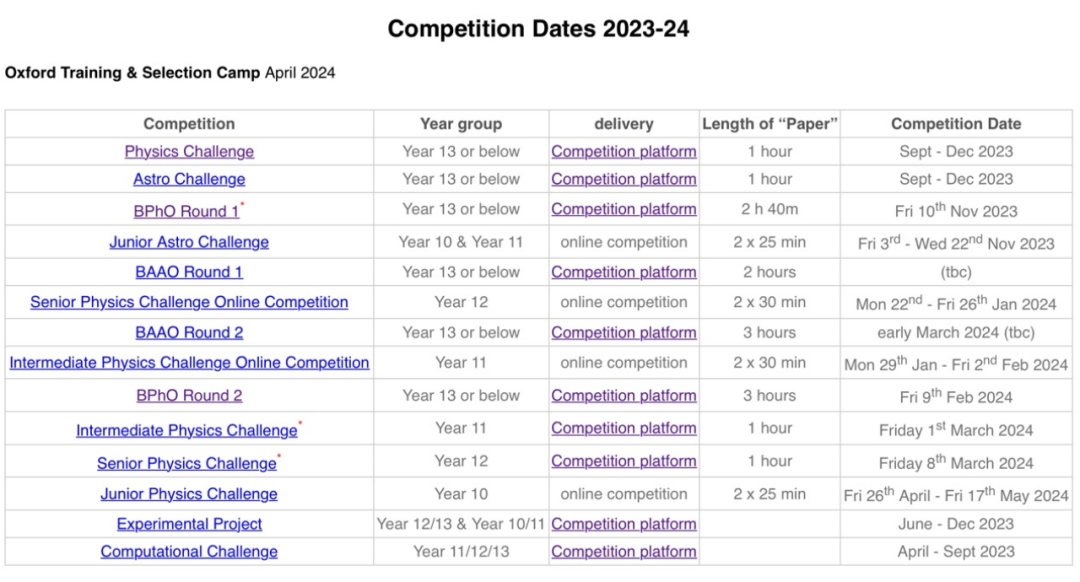Open Intermediate Physics Challenge Online Competition link
1080x582 pixels.
(189, 363)
